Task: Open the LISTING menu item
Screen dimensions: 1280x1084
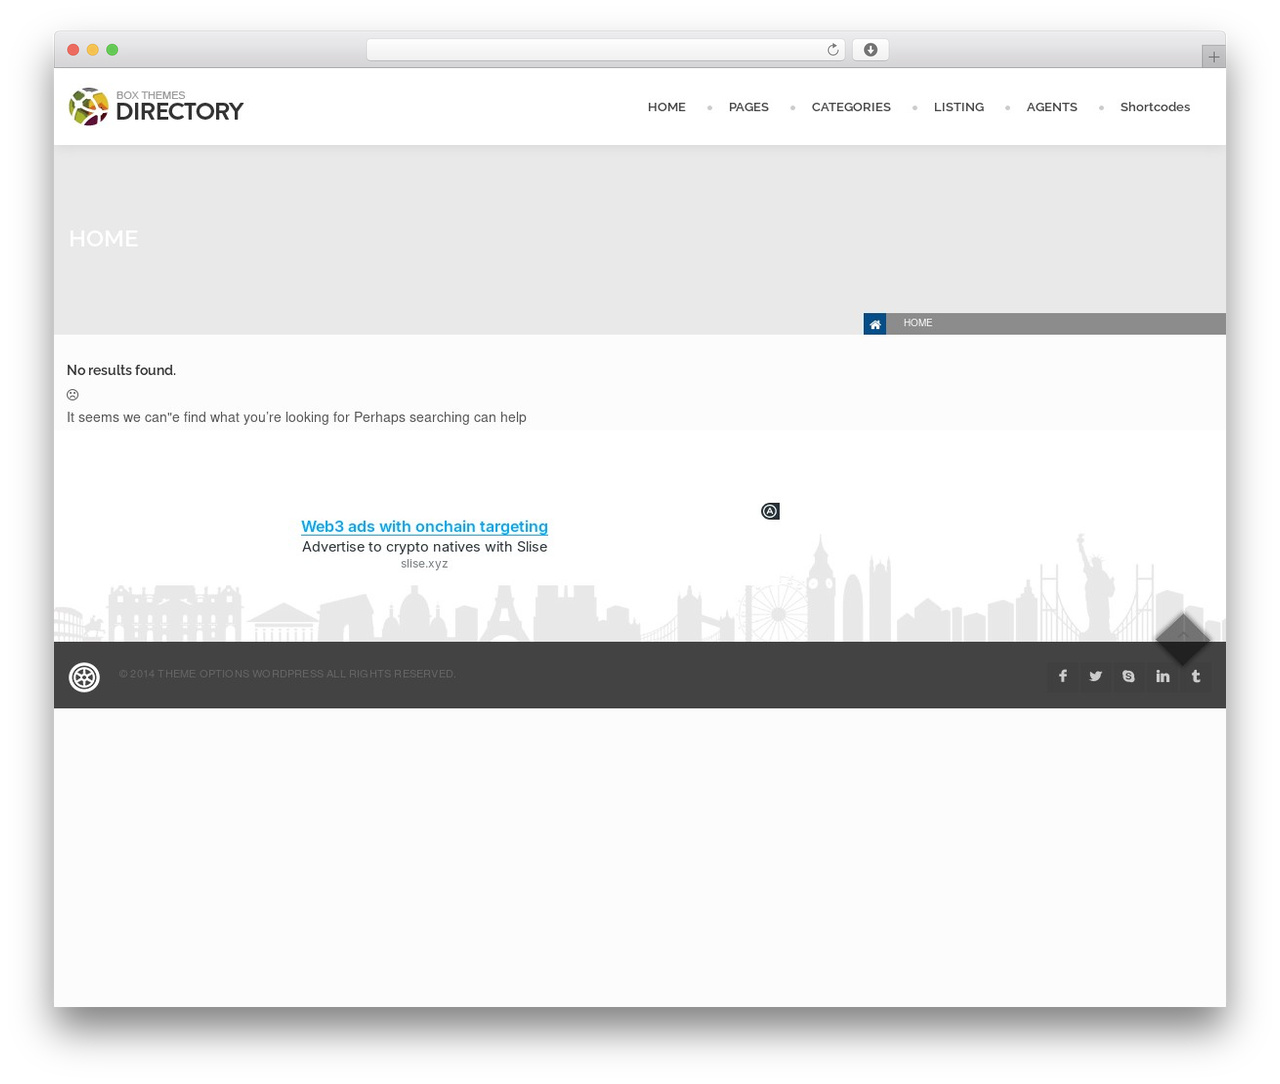Action: 958,107
